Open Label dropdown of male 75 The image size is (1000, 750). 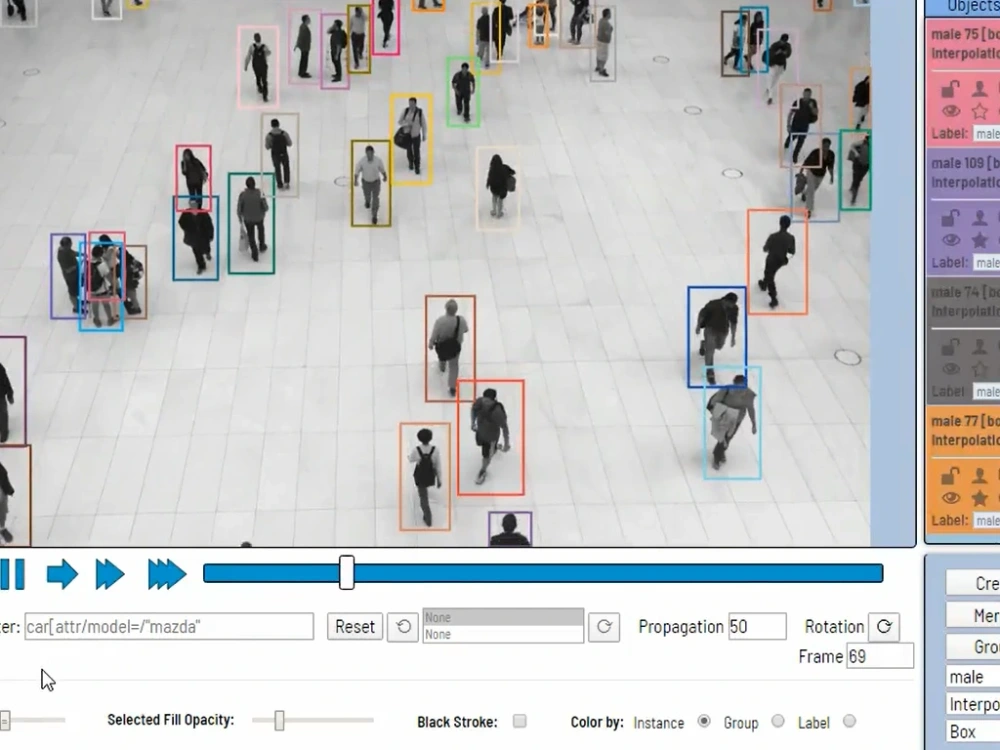pyautogui.click(x=987, y=134)
